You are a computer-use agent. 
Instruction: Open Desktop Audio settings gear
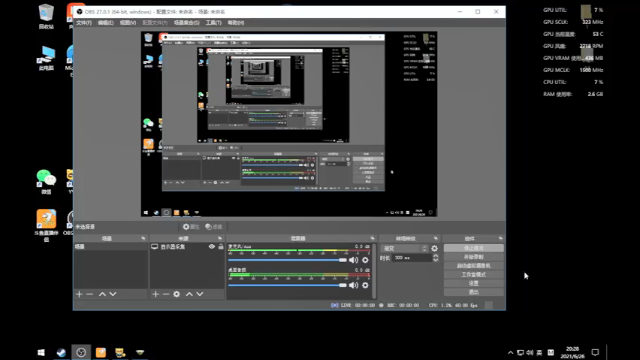365,285
